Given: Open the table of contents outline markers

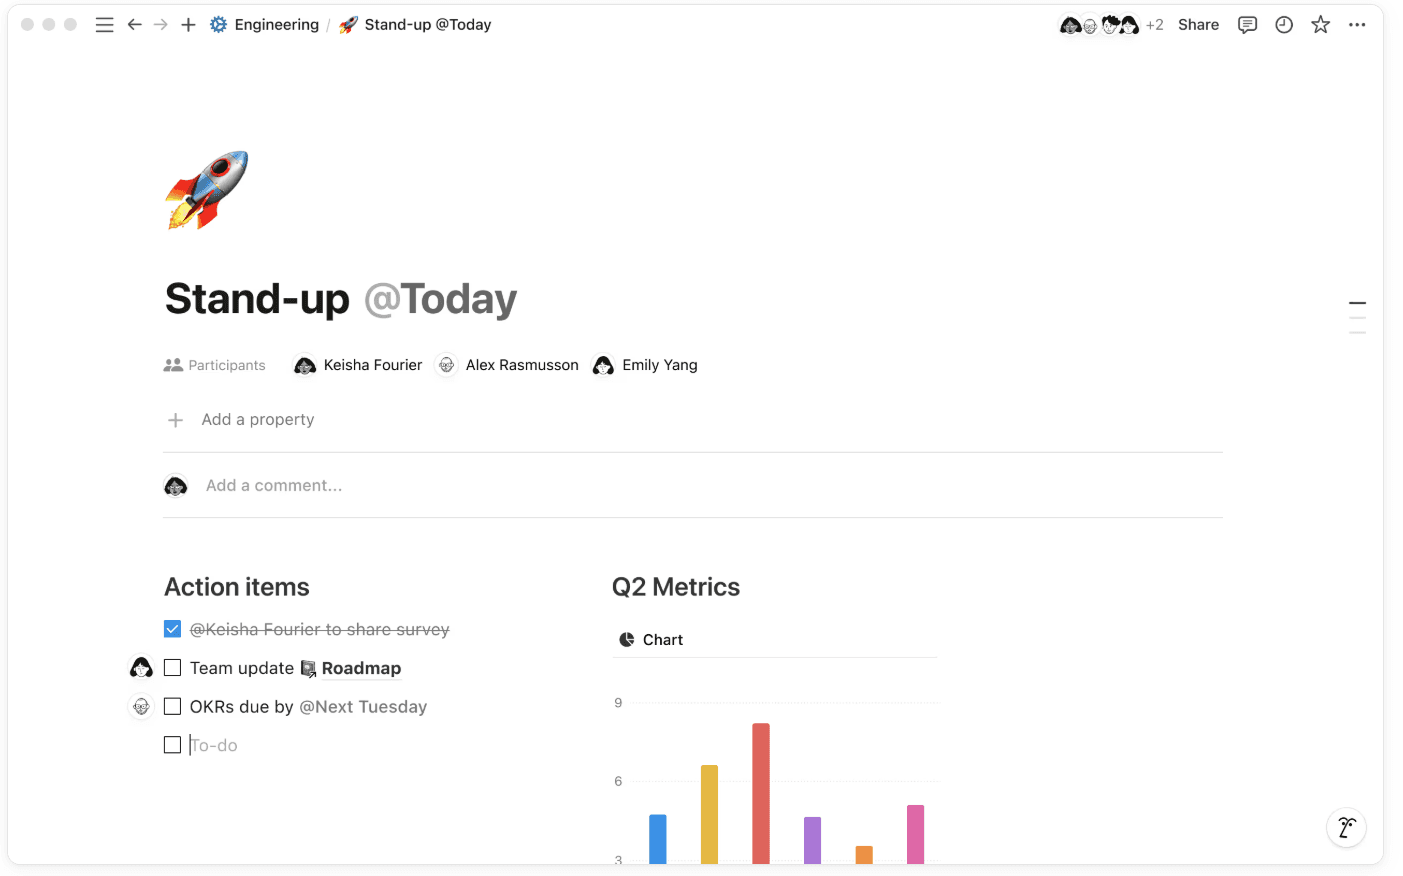Looking at the screenshot, I should tap(1357, 317).
